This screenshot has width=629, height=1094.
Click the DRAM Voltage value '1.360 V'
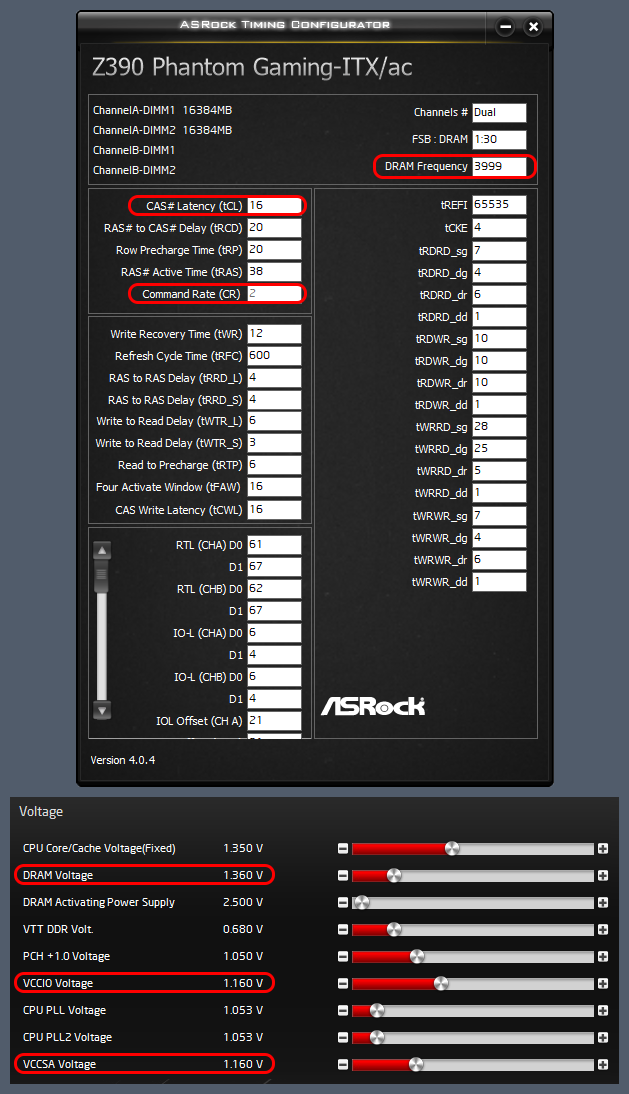tap(243, 875)
